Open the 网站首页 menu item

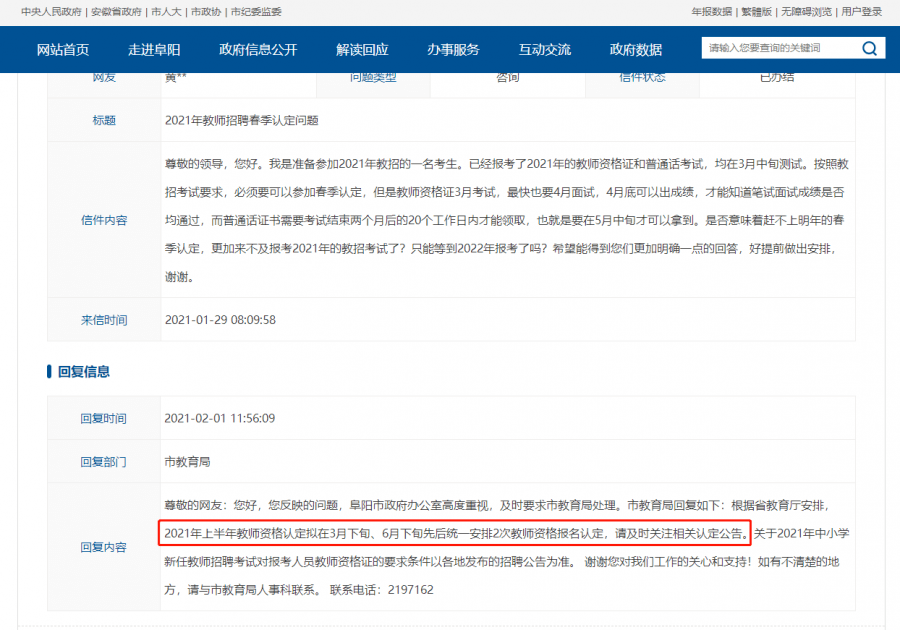[63, 50]
